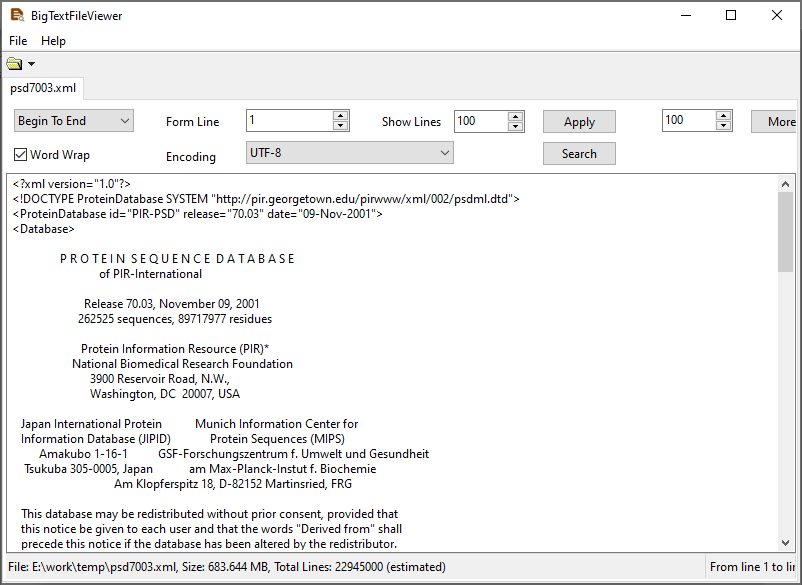
Task: Increase Form Line value with the up arrow
Action: click(341, 116)
